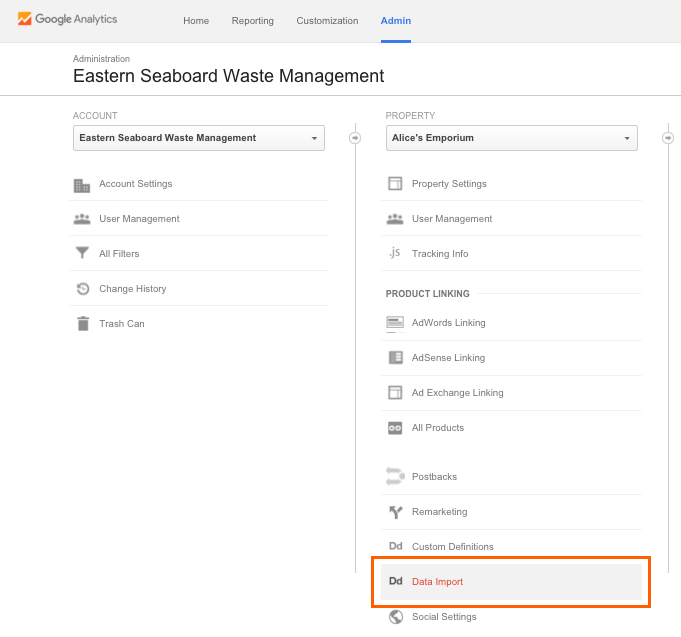Click the Change History clock icon
This screenshot has width=681, height=637.
tap(83, 289)
